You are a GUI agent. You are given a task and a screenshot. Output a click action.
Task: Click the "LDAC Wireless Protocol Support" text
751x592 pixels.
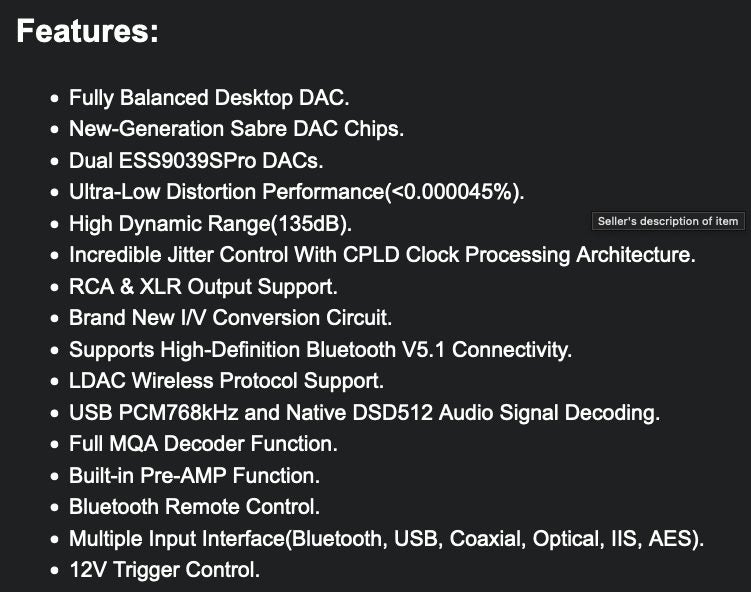coord(226,381)
